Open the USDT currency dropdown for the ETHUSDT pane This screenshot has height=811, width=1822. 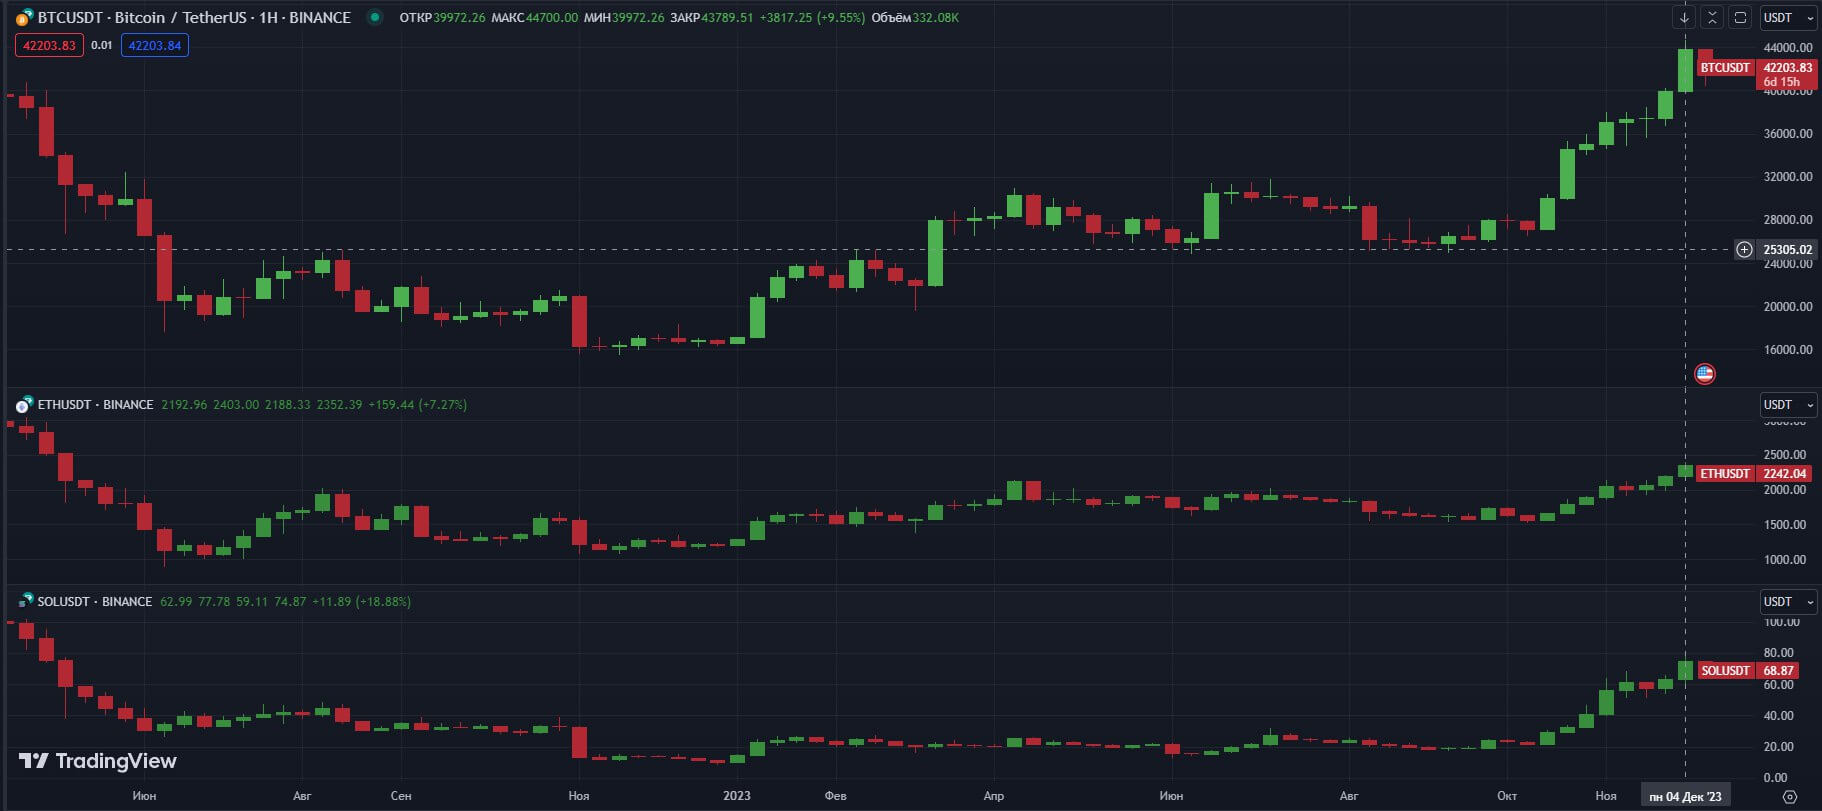pos(1787,405)
